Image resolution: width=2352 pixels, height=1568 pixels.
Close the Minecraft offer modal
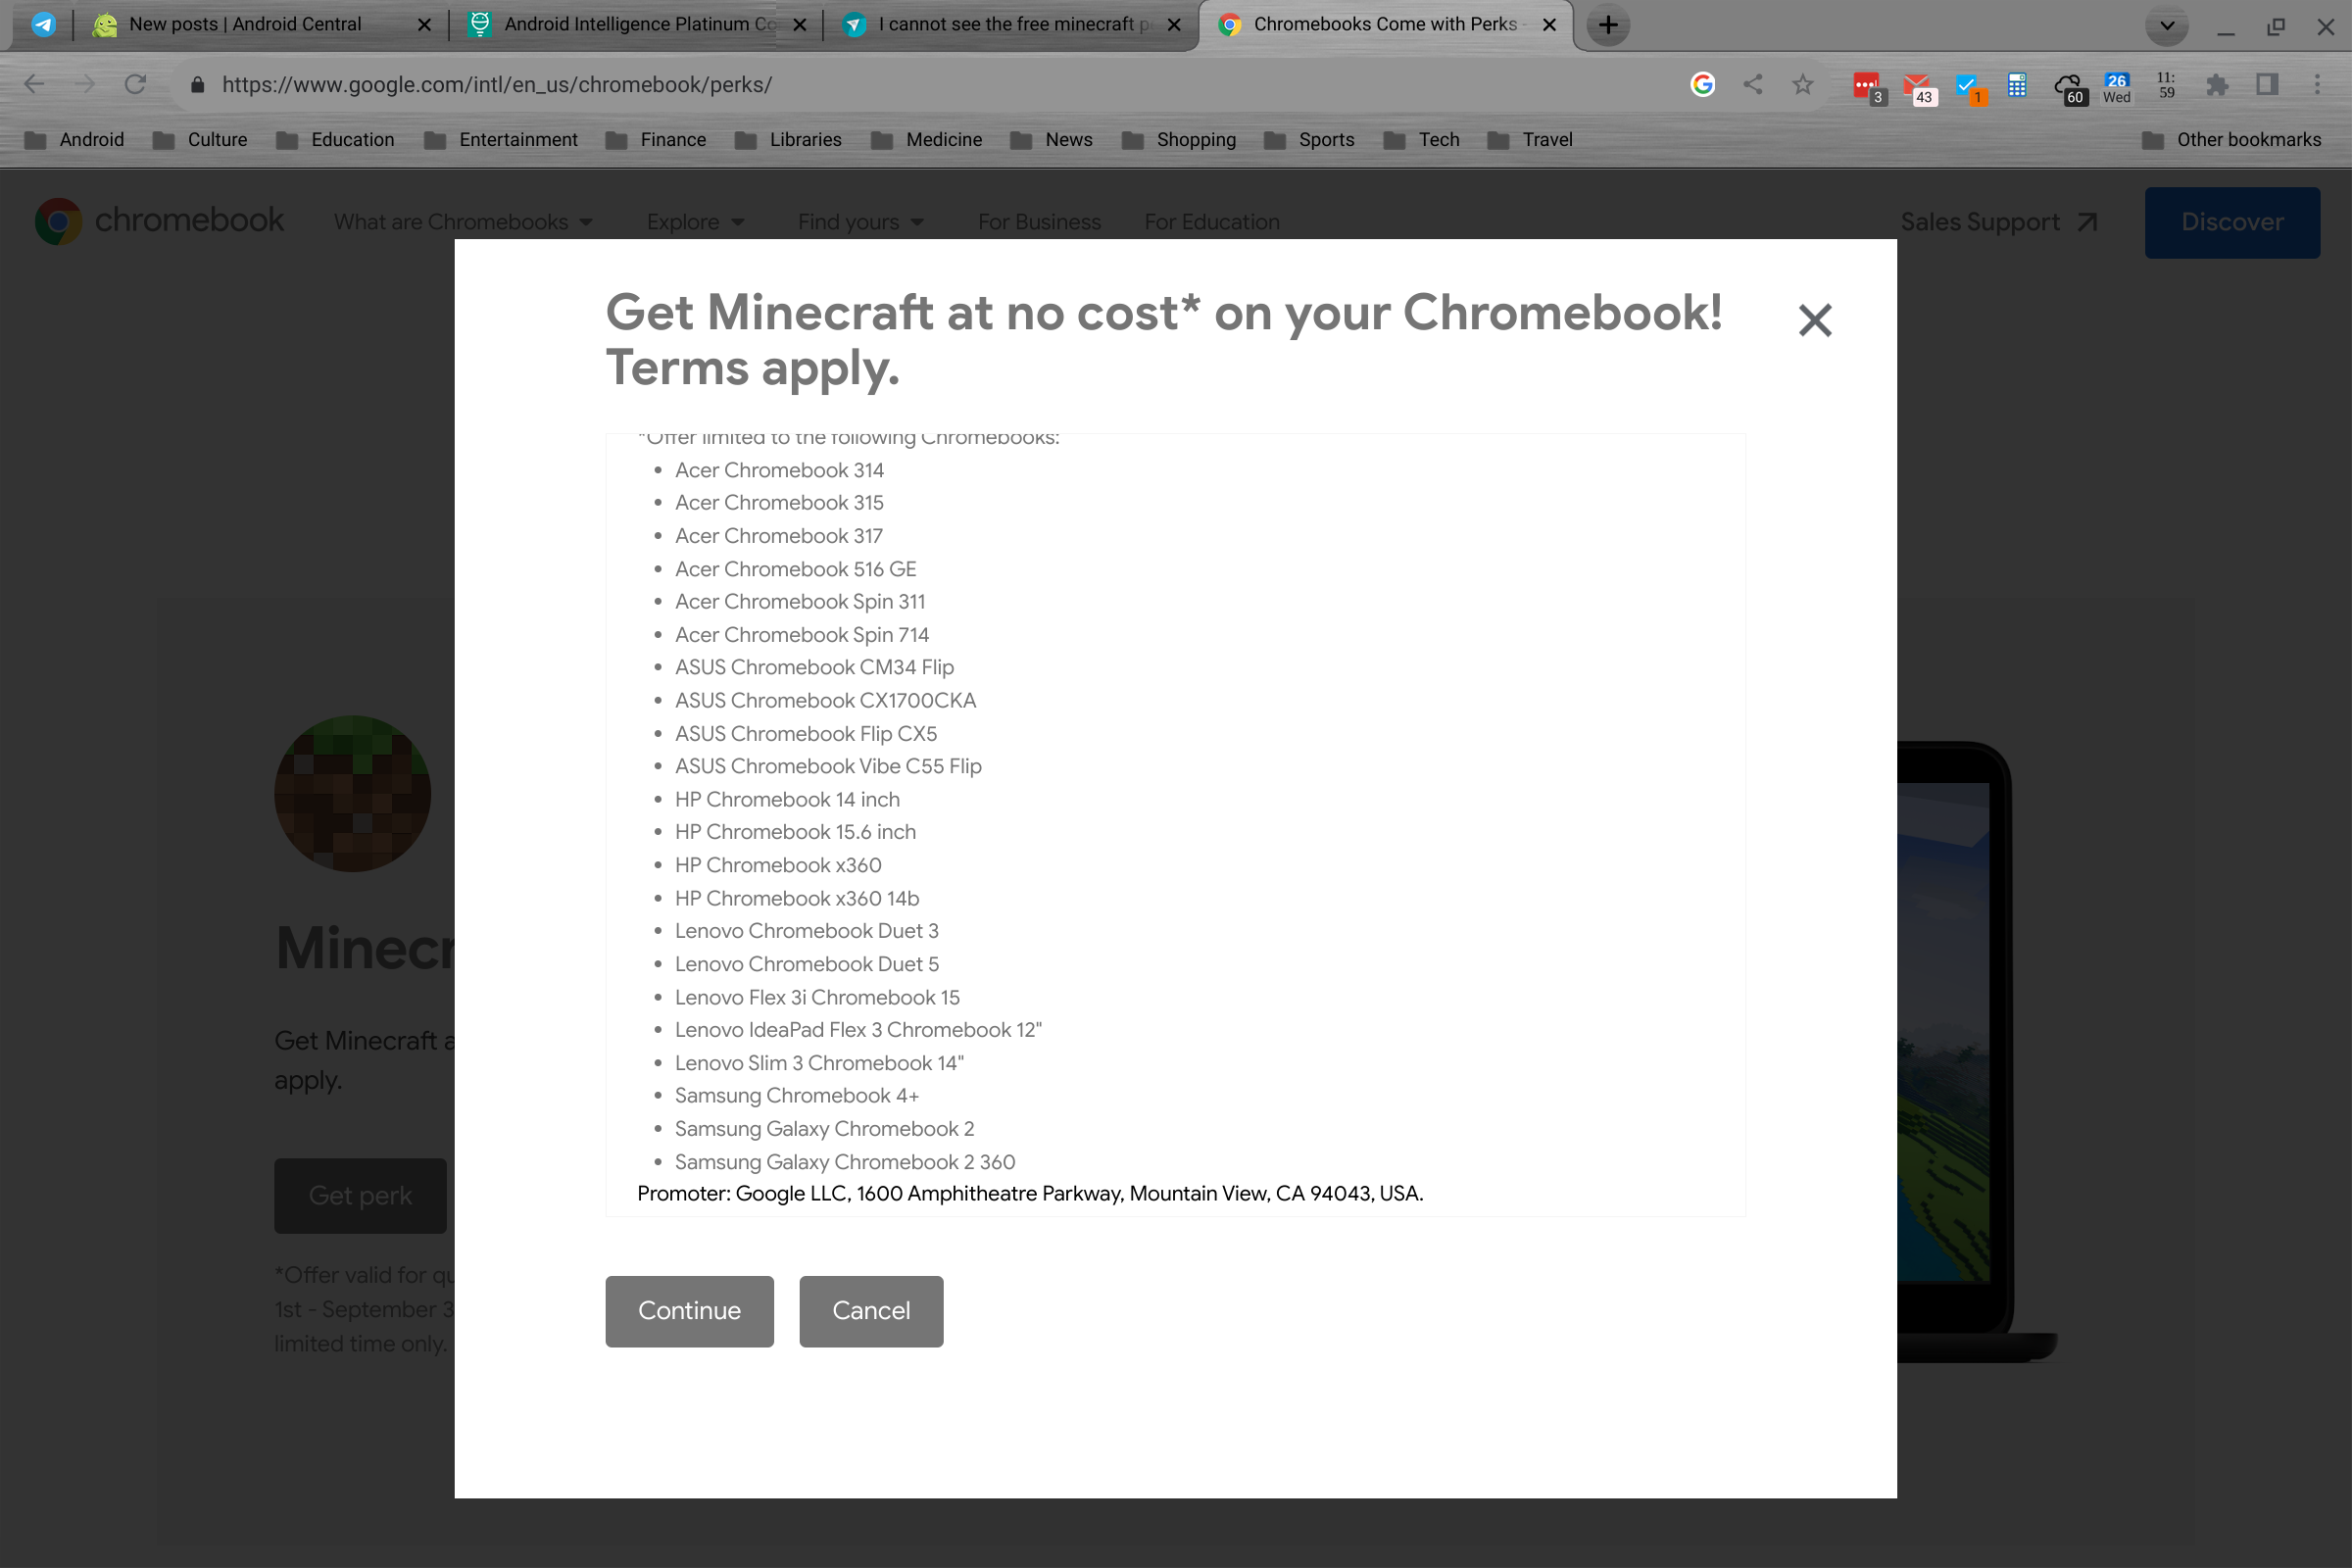(1817, 318)
